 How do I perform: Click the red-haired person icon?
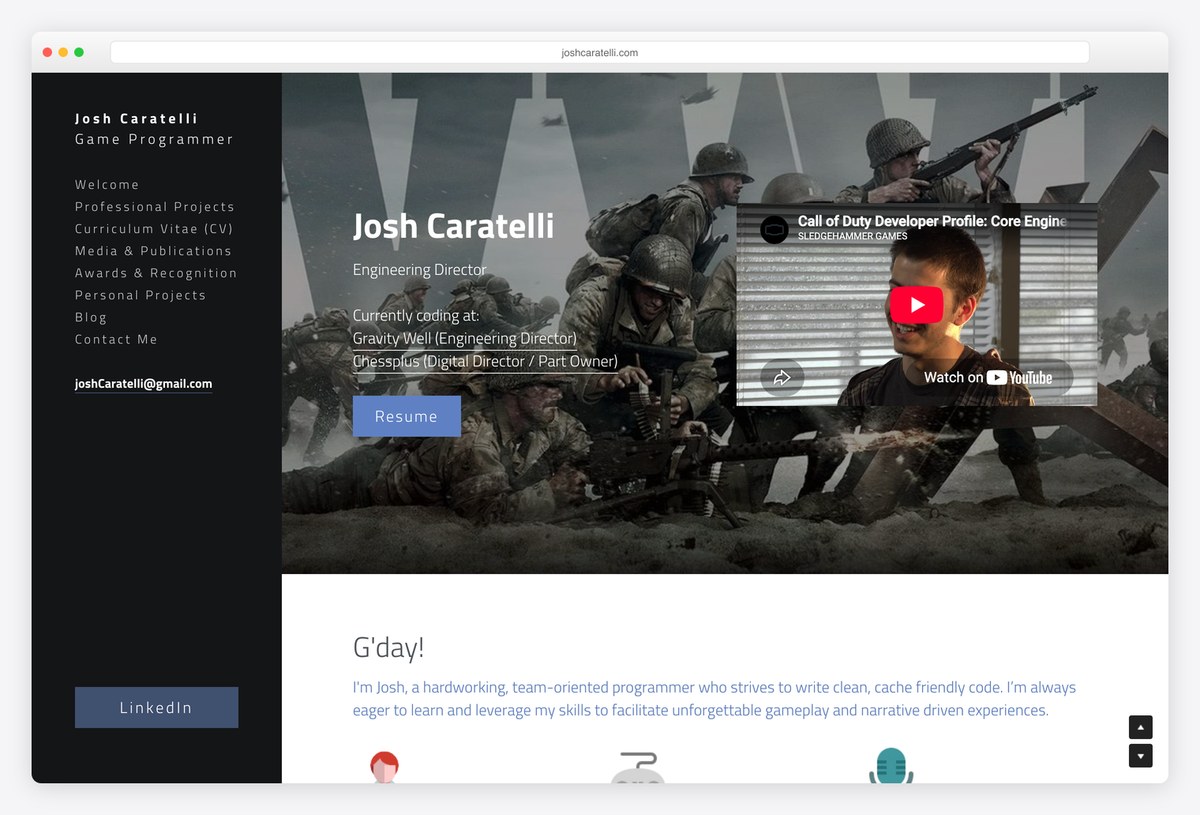[384, 767]
